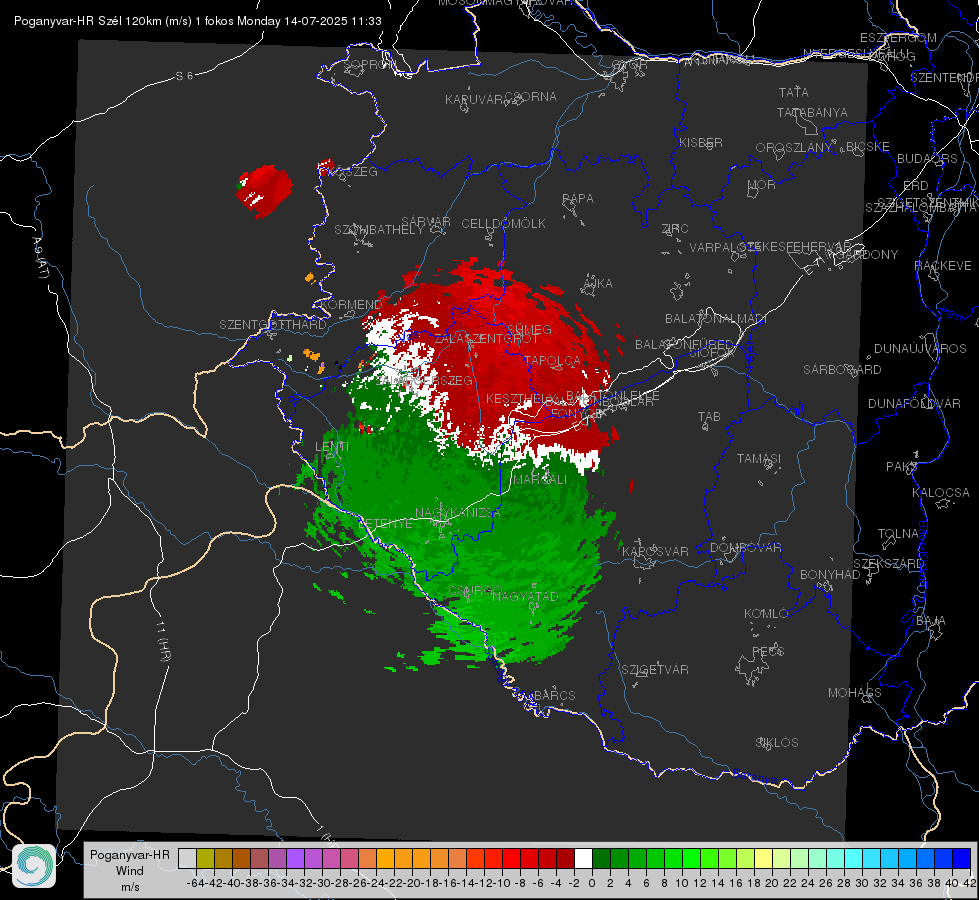Screen dimensions: 979x900
Task: Click the SZEKSZARD city label
Action: 888,564
